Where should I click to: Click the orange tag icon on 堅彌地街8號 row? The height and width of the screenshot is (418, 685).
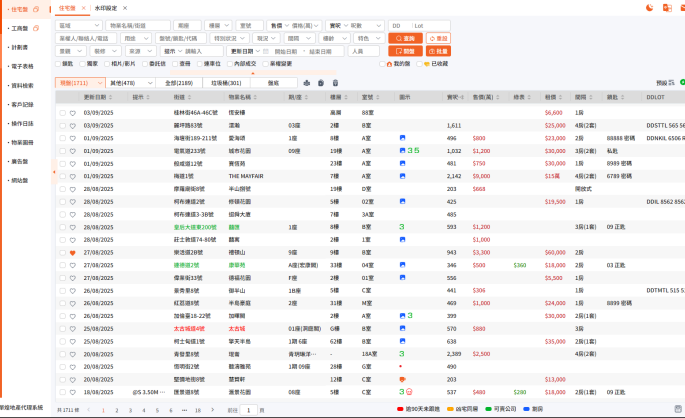pos(402,380)
